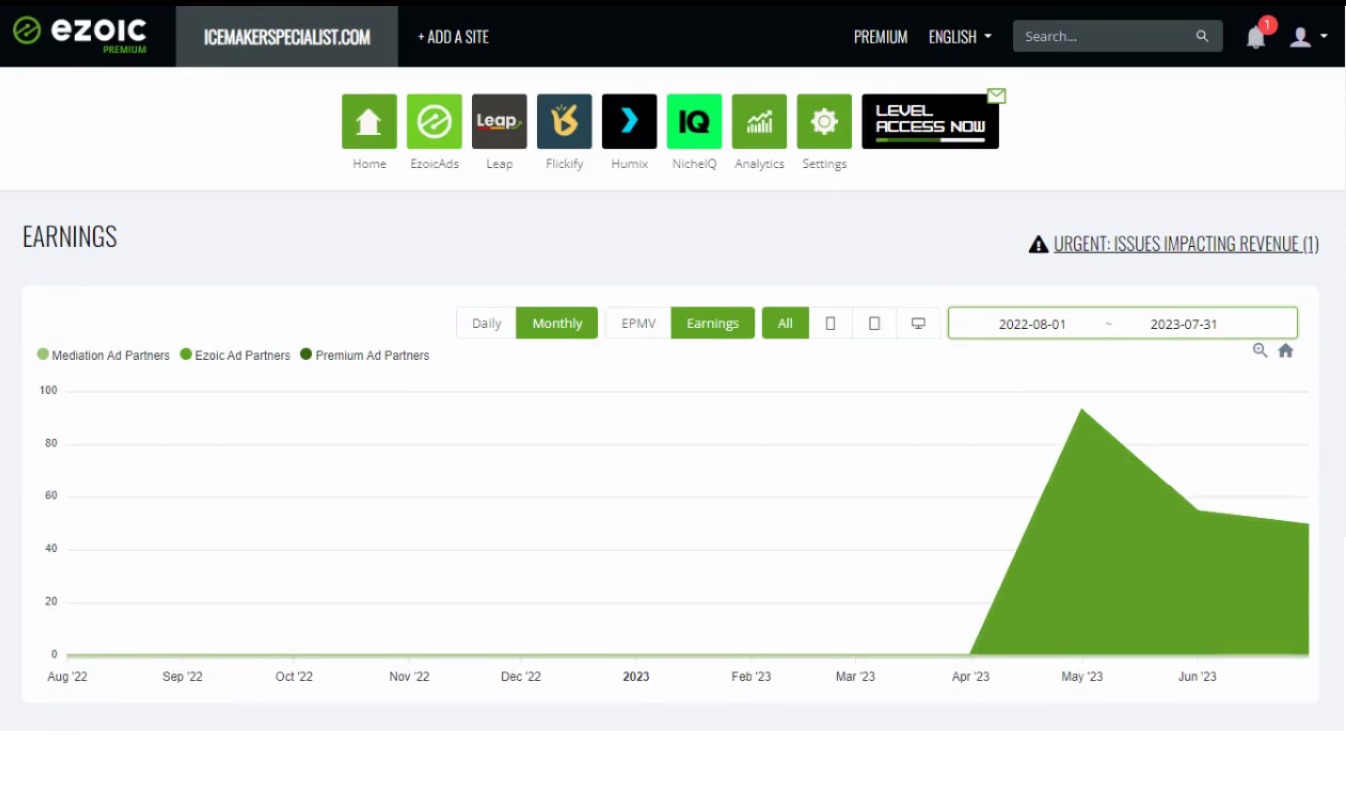Launch the Leap app icon
Screen dimensions: 1346x796
coord(499,122)
